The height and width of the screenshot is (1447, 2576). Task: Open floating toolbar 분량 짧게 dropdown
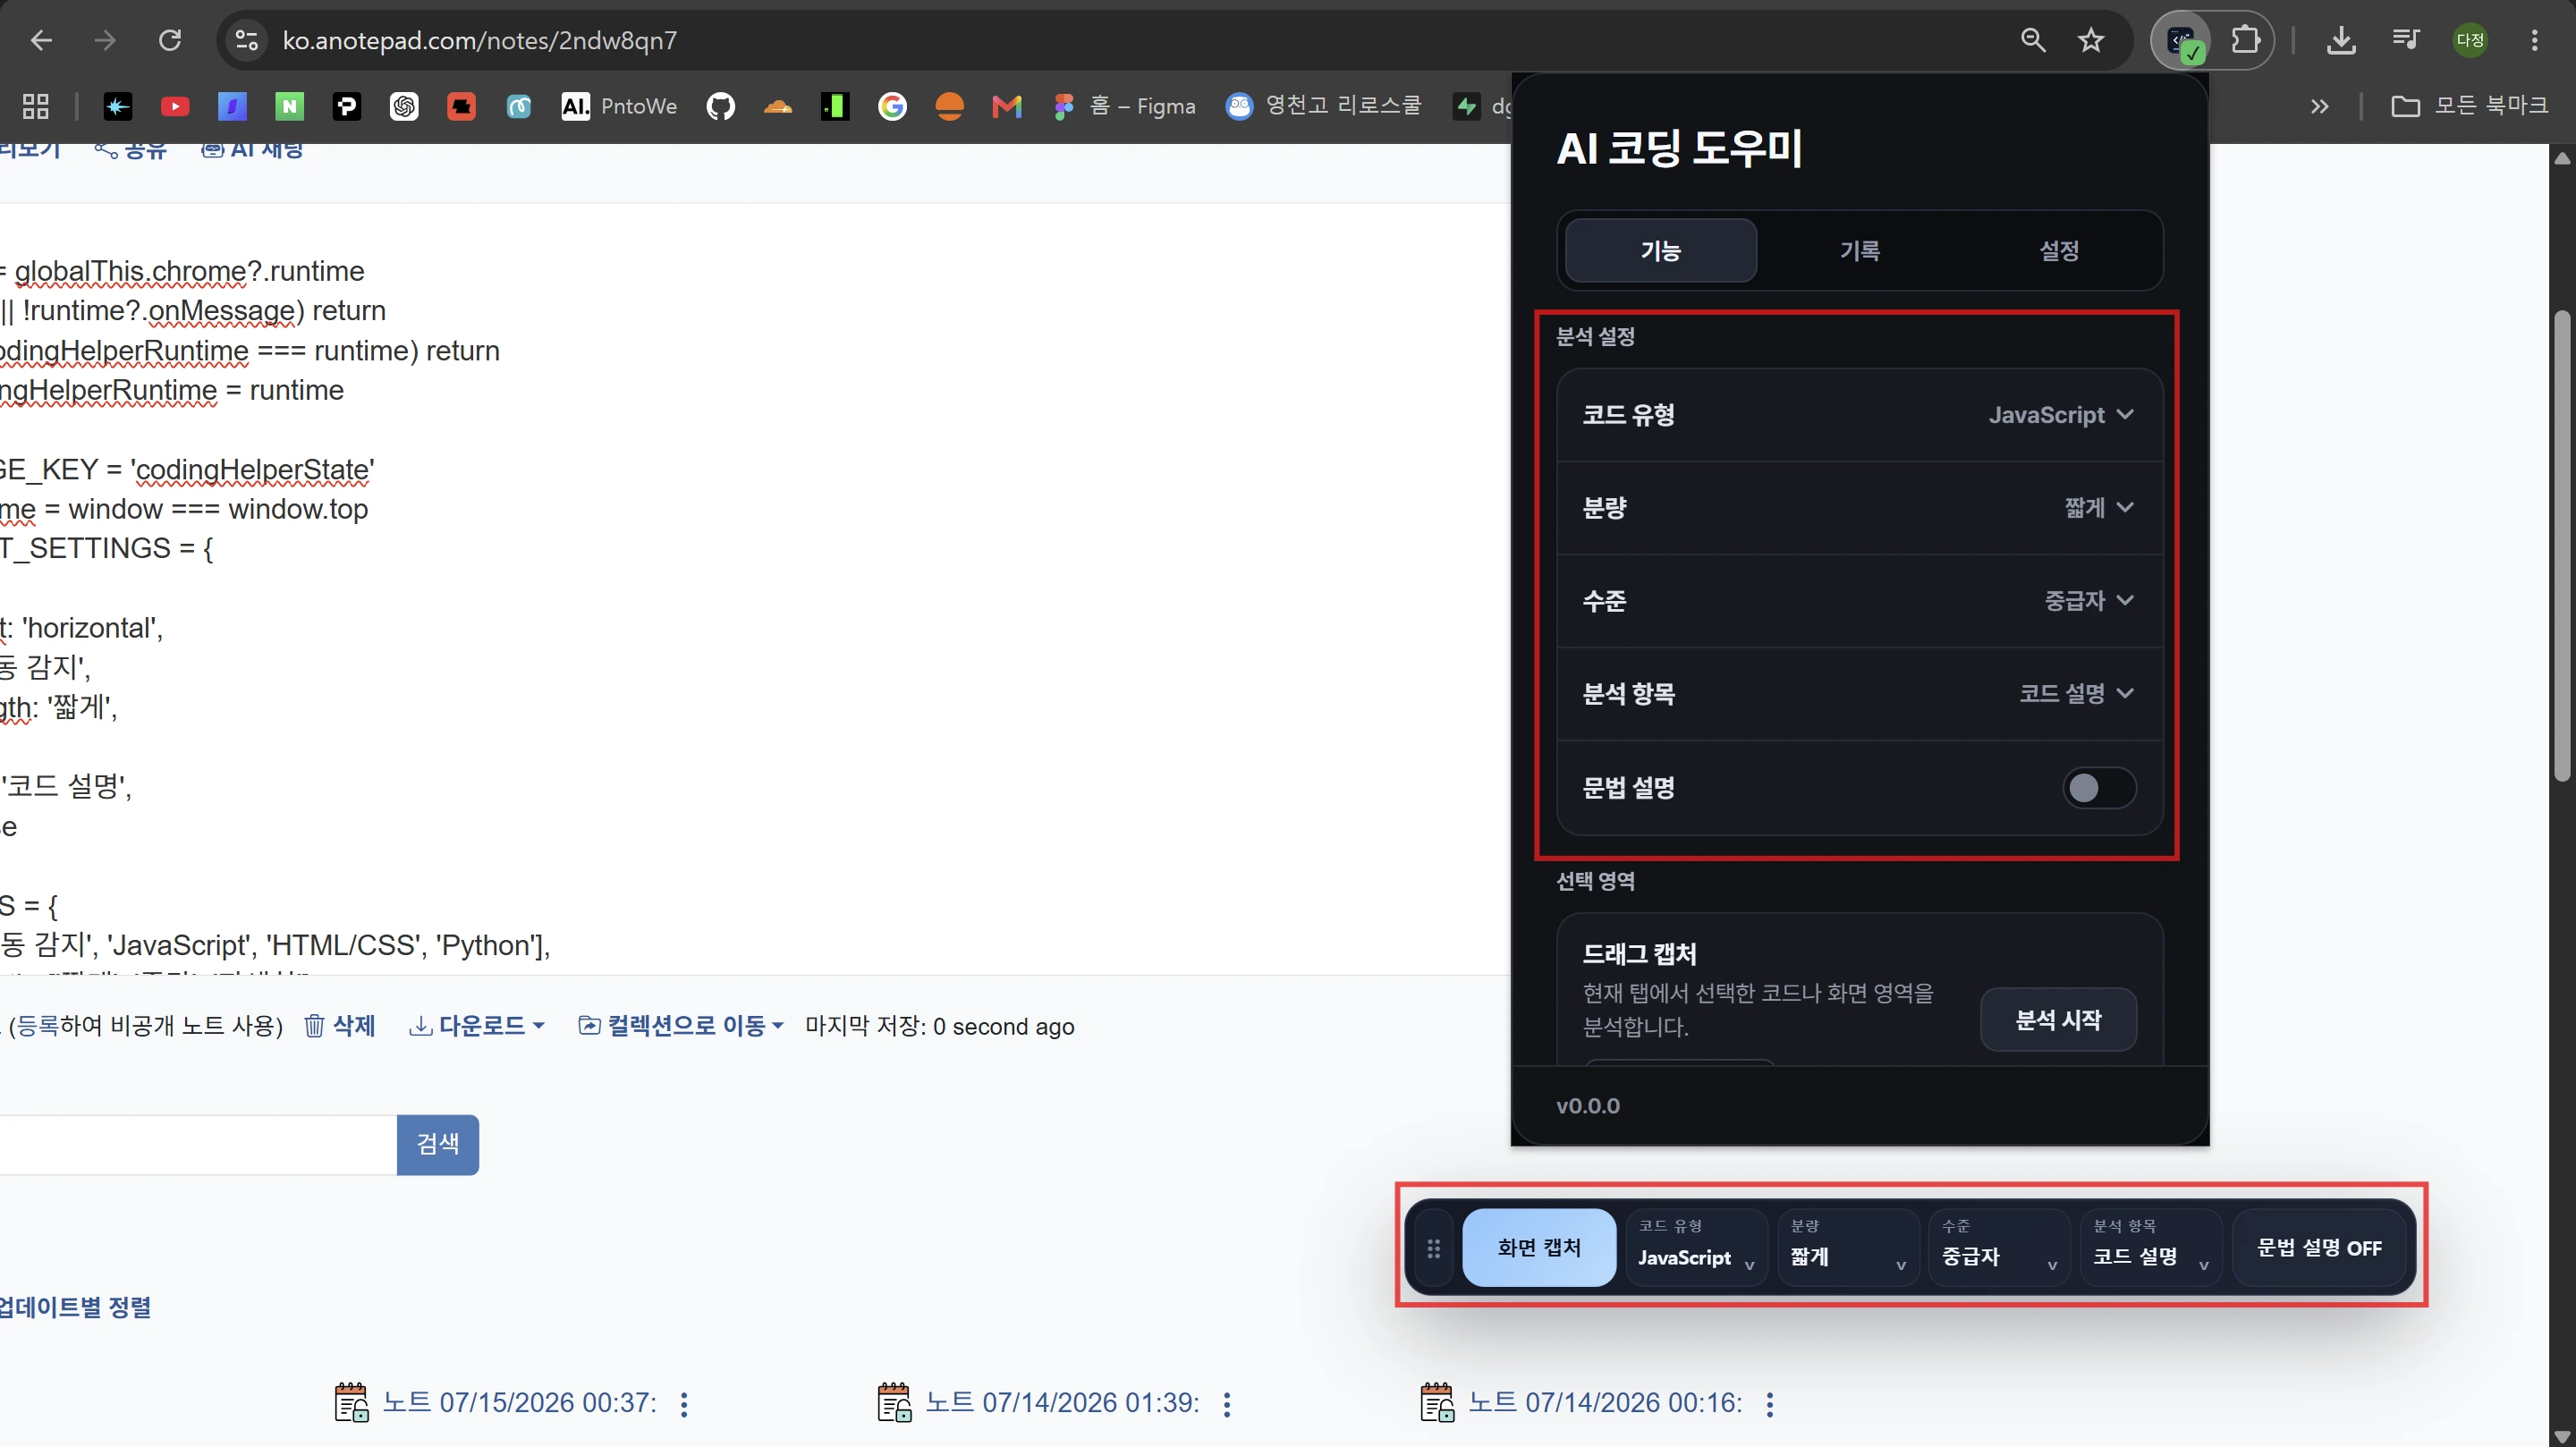pyautogui.click(x=1847, y=1248)
